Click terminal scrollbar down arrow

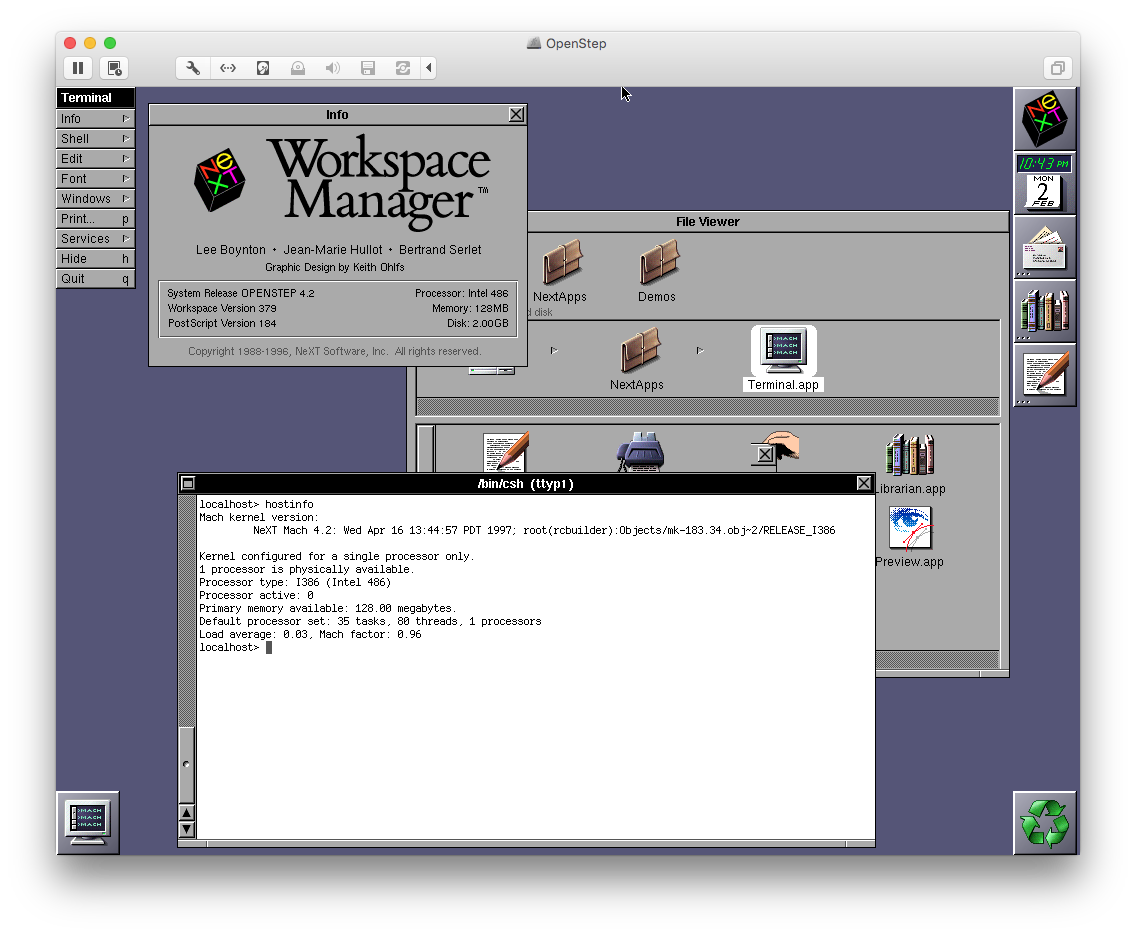[x=187, y=830]
